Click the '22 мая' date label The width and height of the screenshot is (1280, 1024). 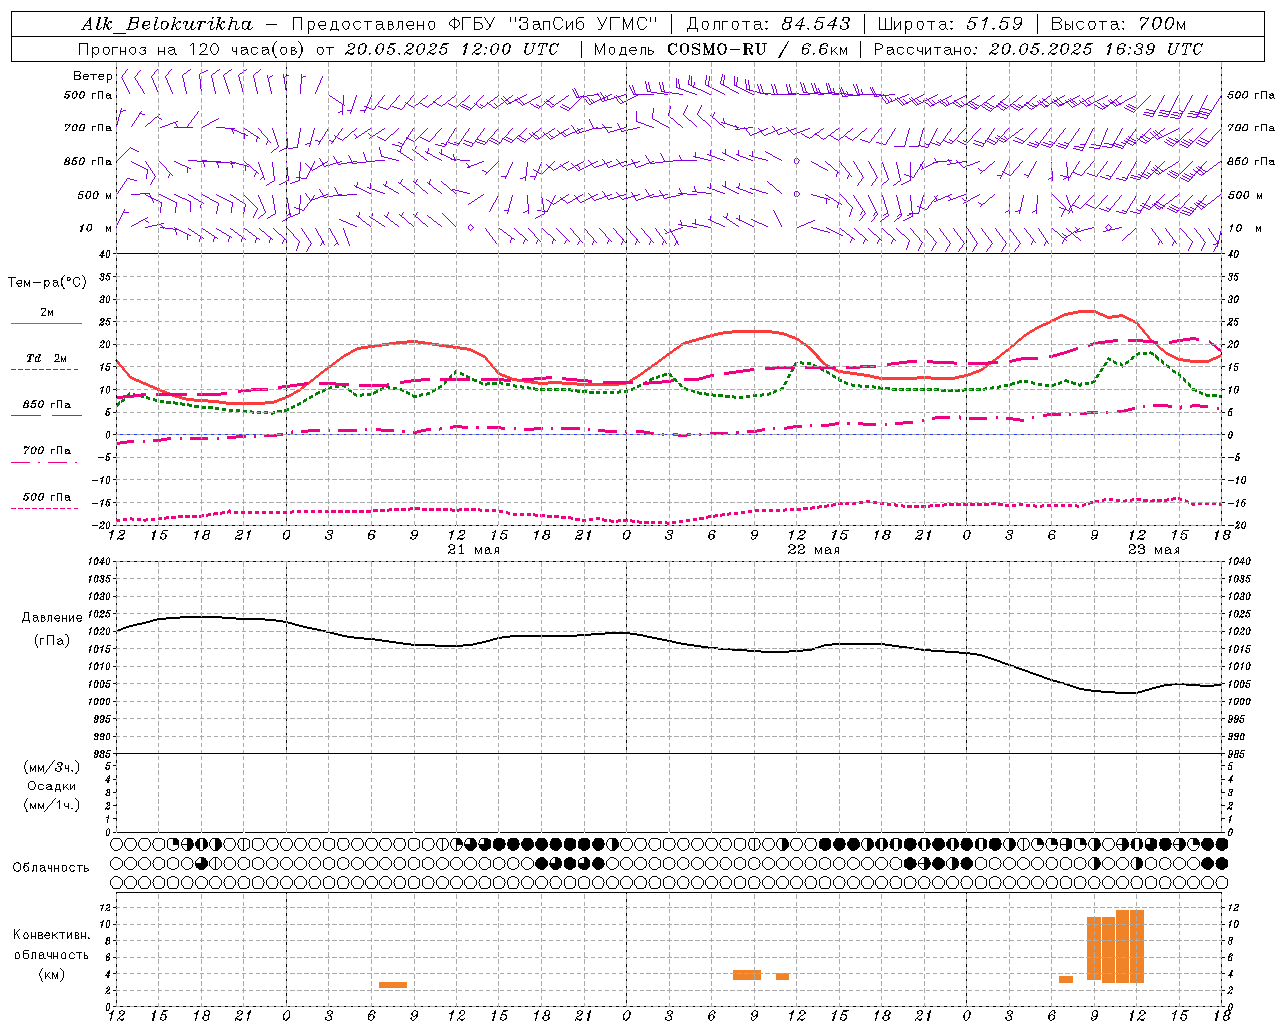click(814, 550)
